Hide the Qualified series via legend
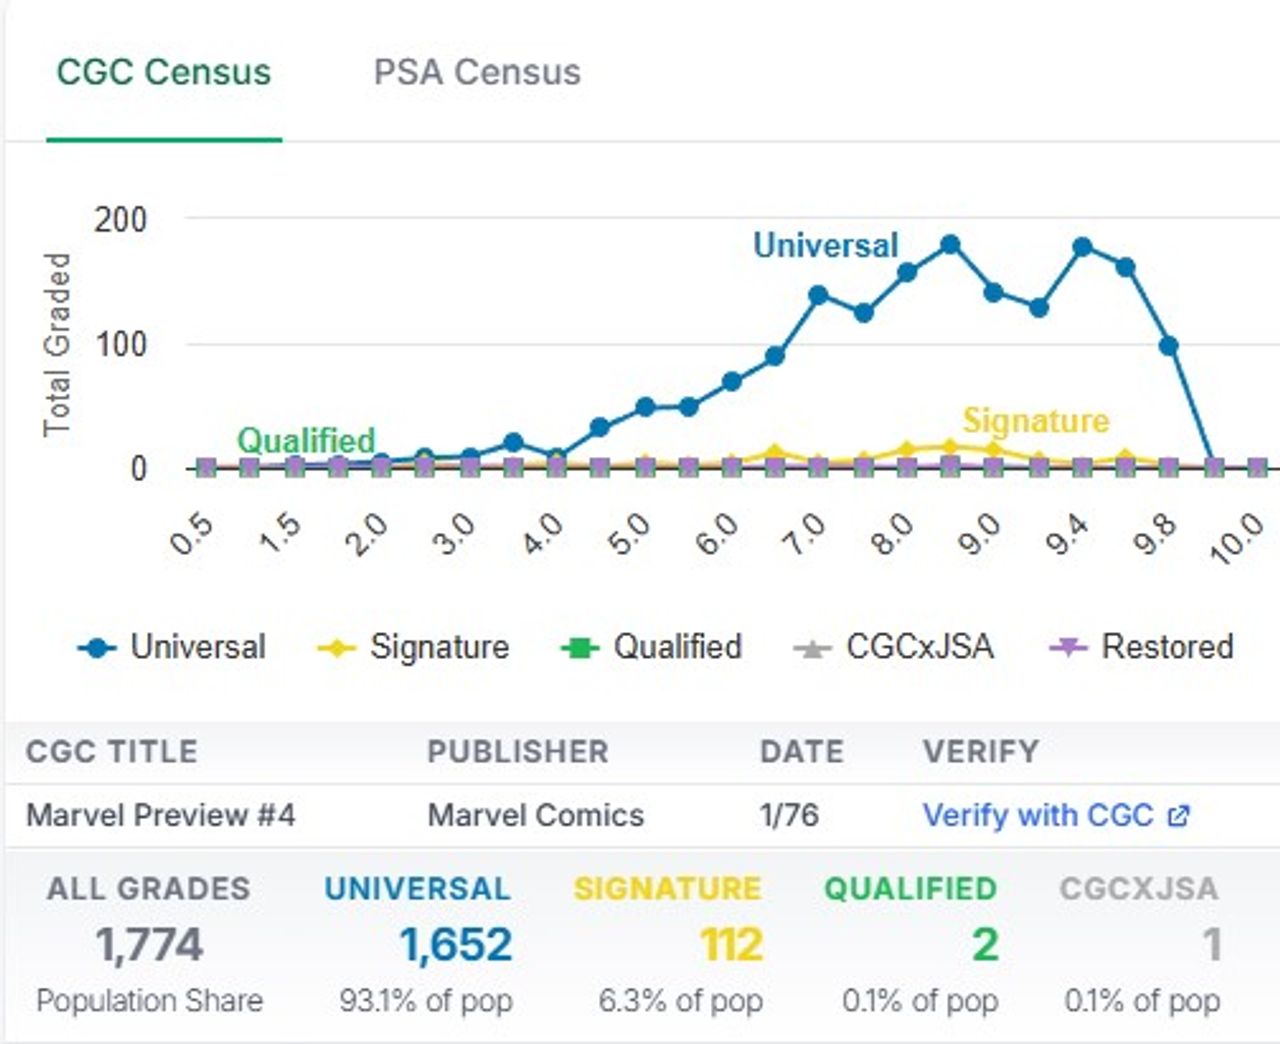 [677, 647]
